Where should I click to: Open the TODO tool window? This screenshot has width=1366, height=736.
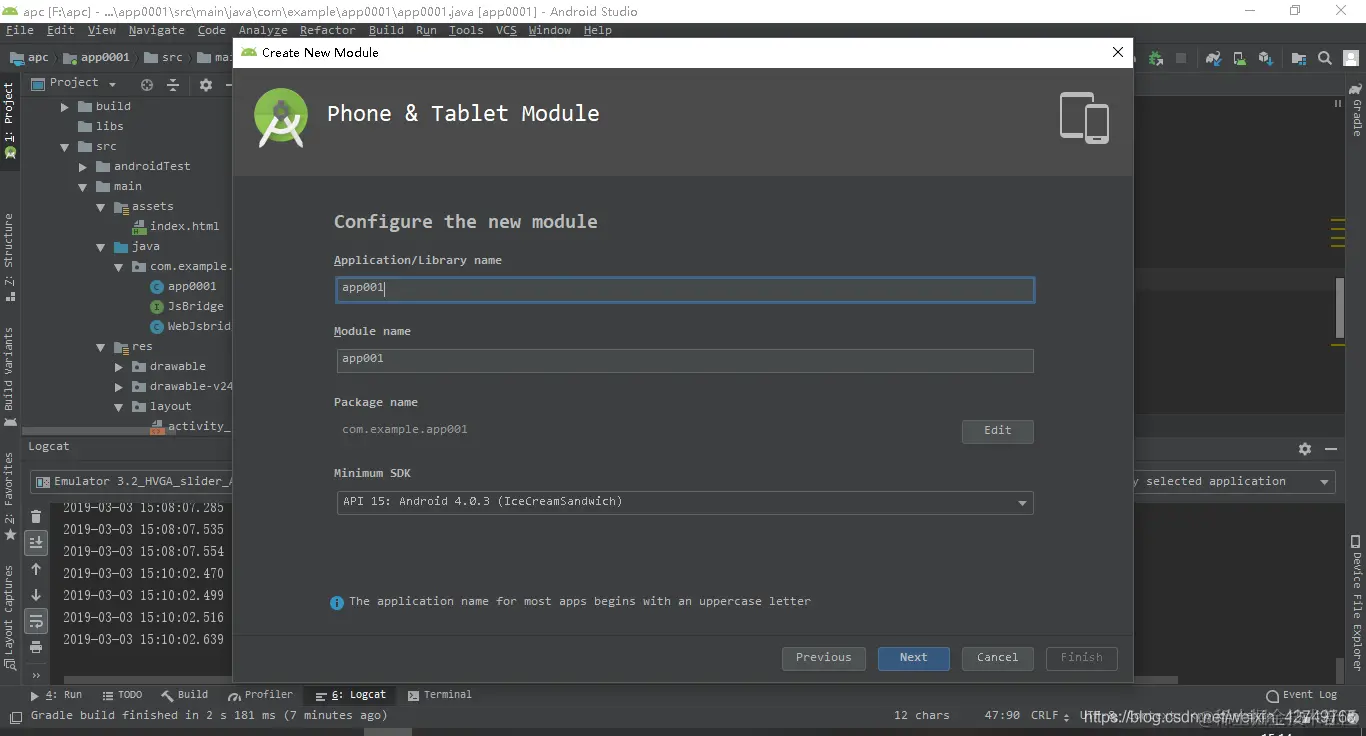[122, 695]
